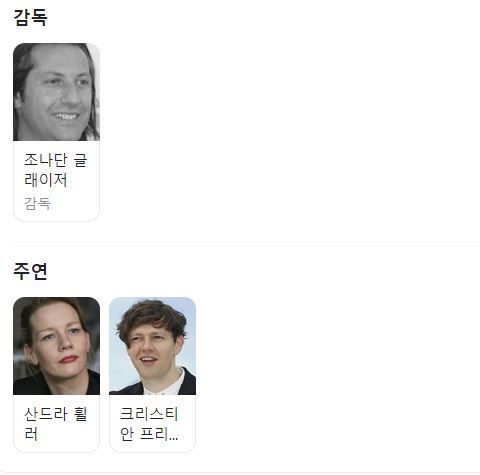Image resolution: width=480 pixels, height=475 pixels.
Task: Click the 산드라 휠 first name line
Action: point(56,414)
